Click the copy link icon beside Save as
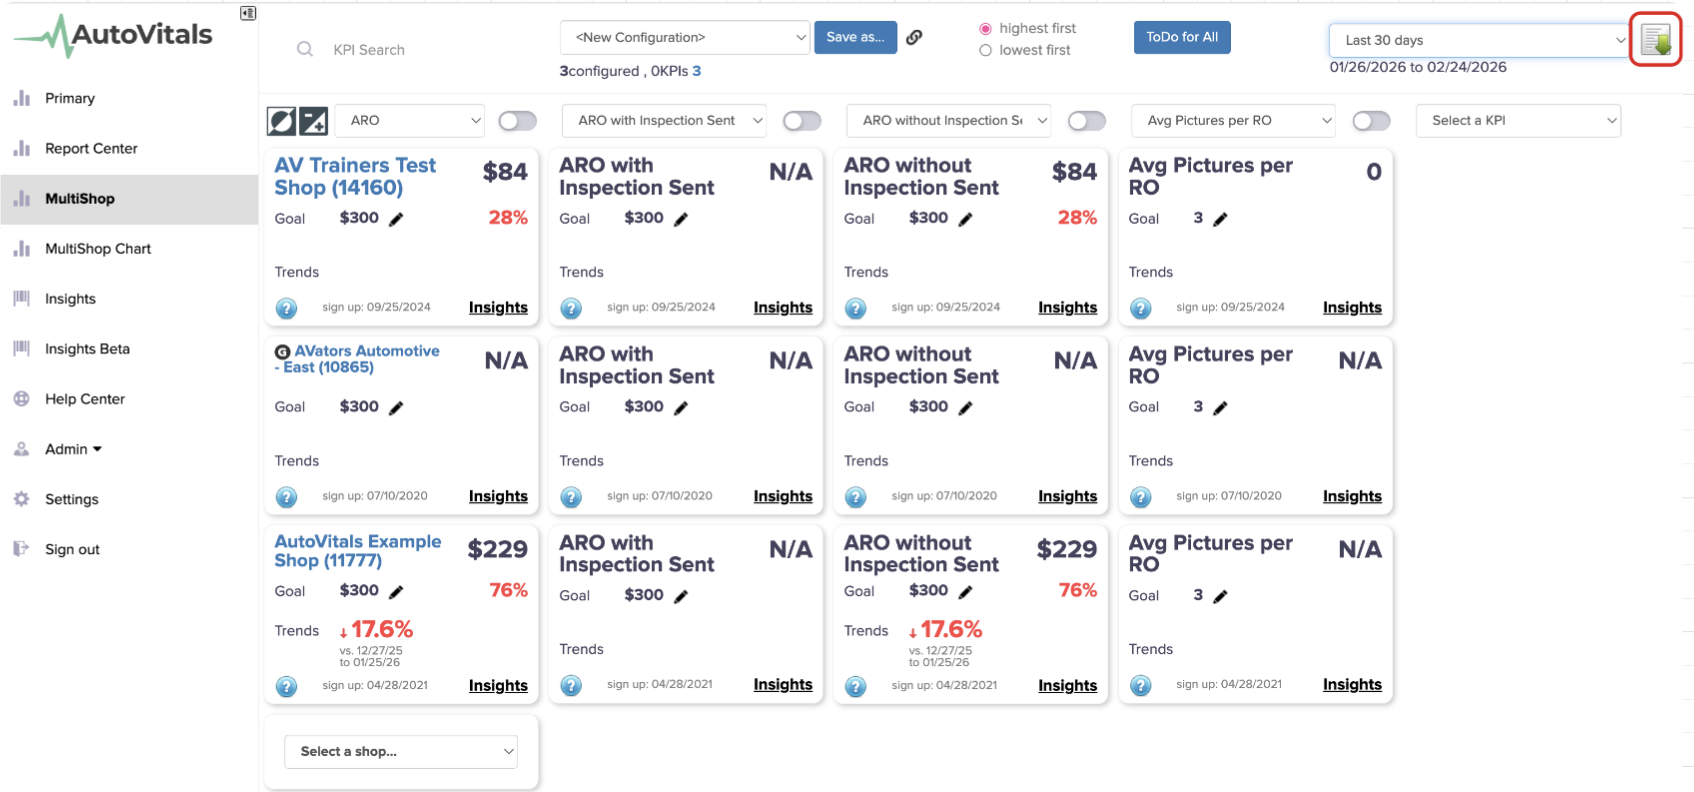 click(914, 37)
